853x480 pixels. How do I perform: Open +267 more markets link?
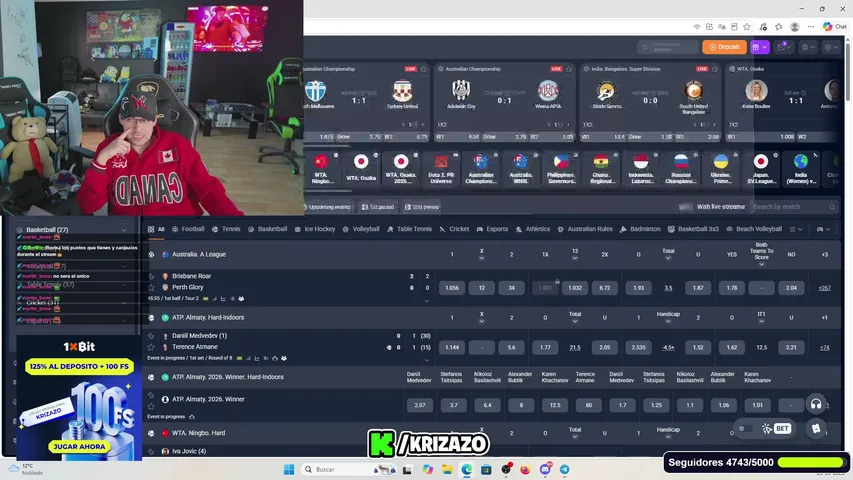pos(825,288)
